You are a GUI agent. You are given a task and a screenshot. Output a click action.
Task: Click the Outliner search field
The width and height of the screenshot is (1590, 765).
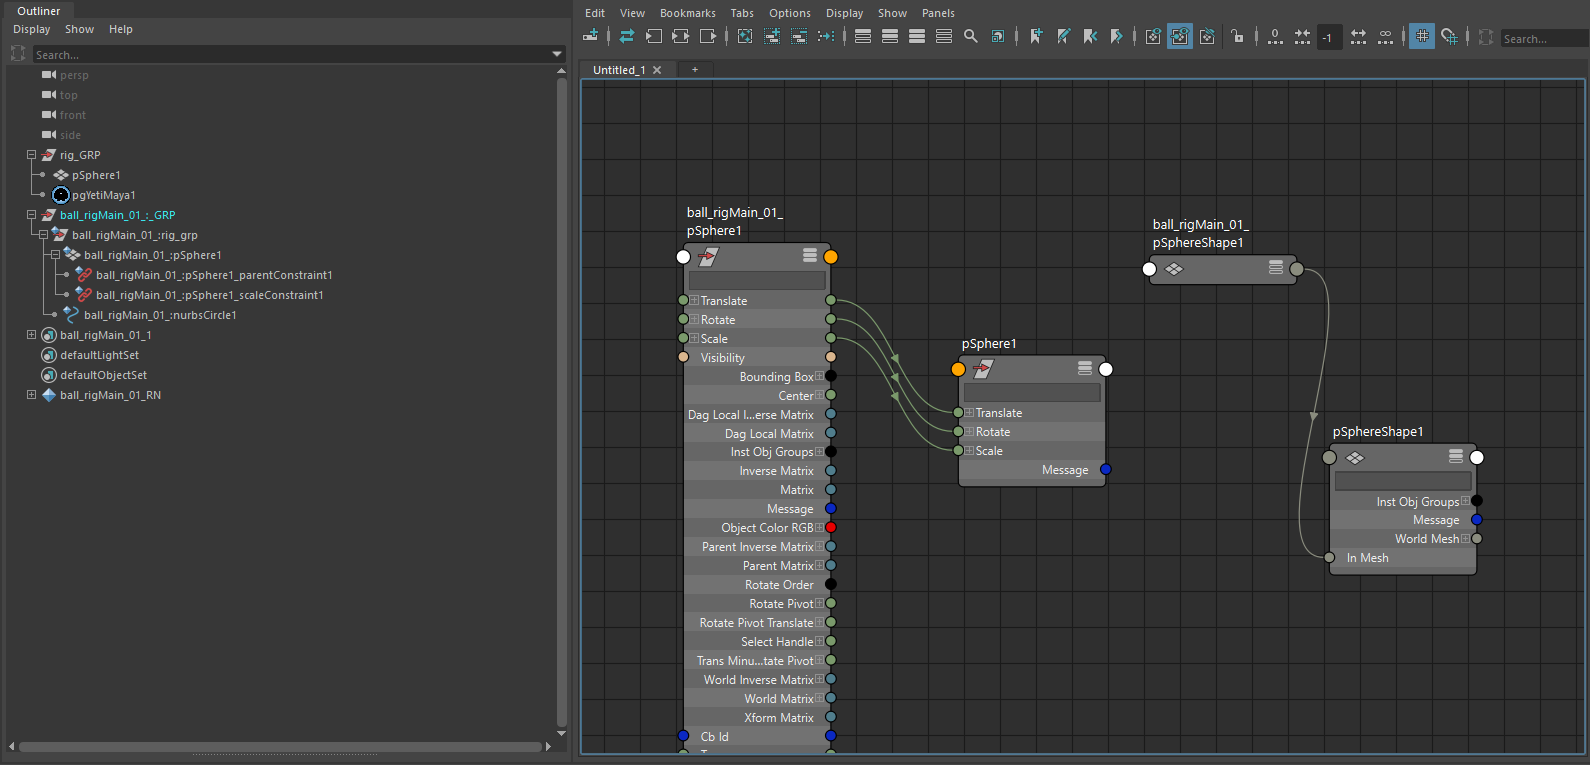coord(292,54)
